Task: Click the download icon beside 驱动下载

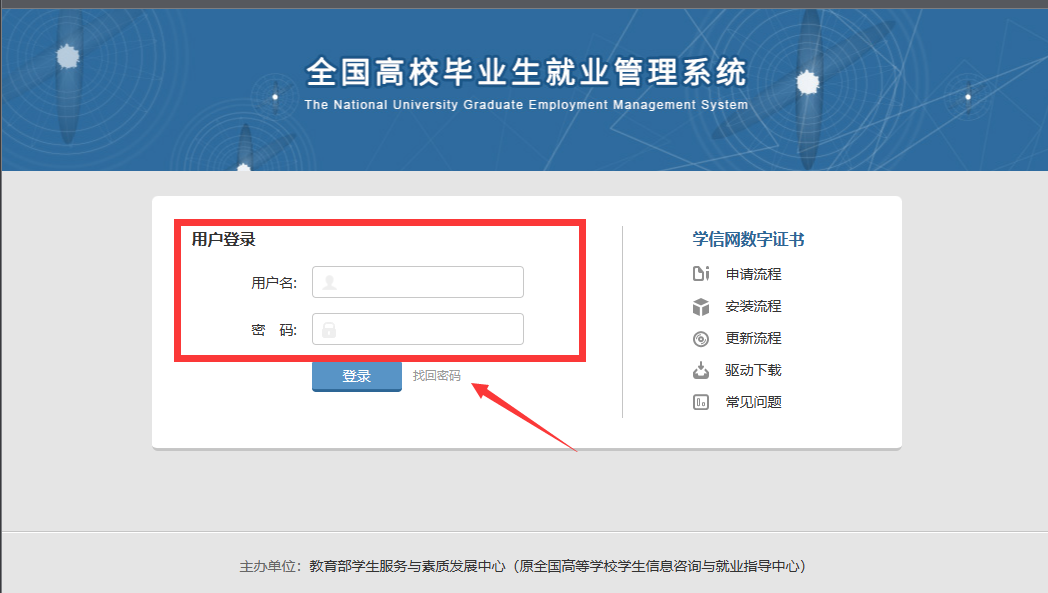Action: (x=700, y=370)
